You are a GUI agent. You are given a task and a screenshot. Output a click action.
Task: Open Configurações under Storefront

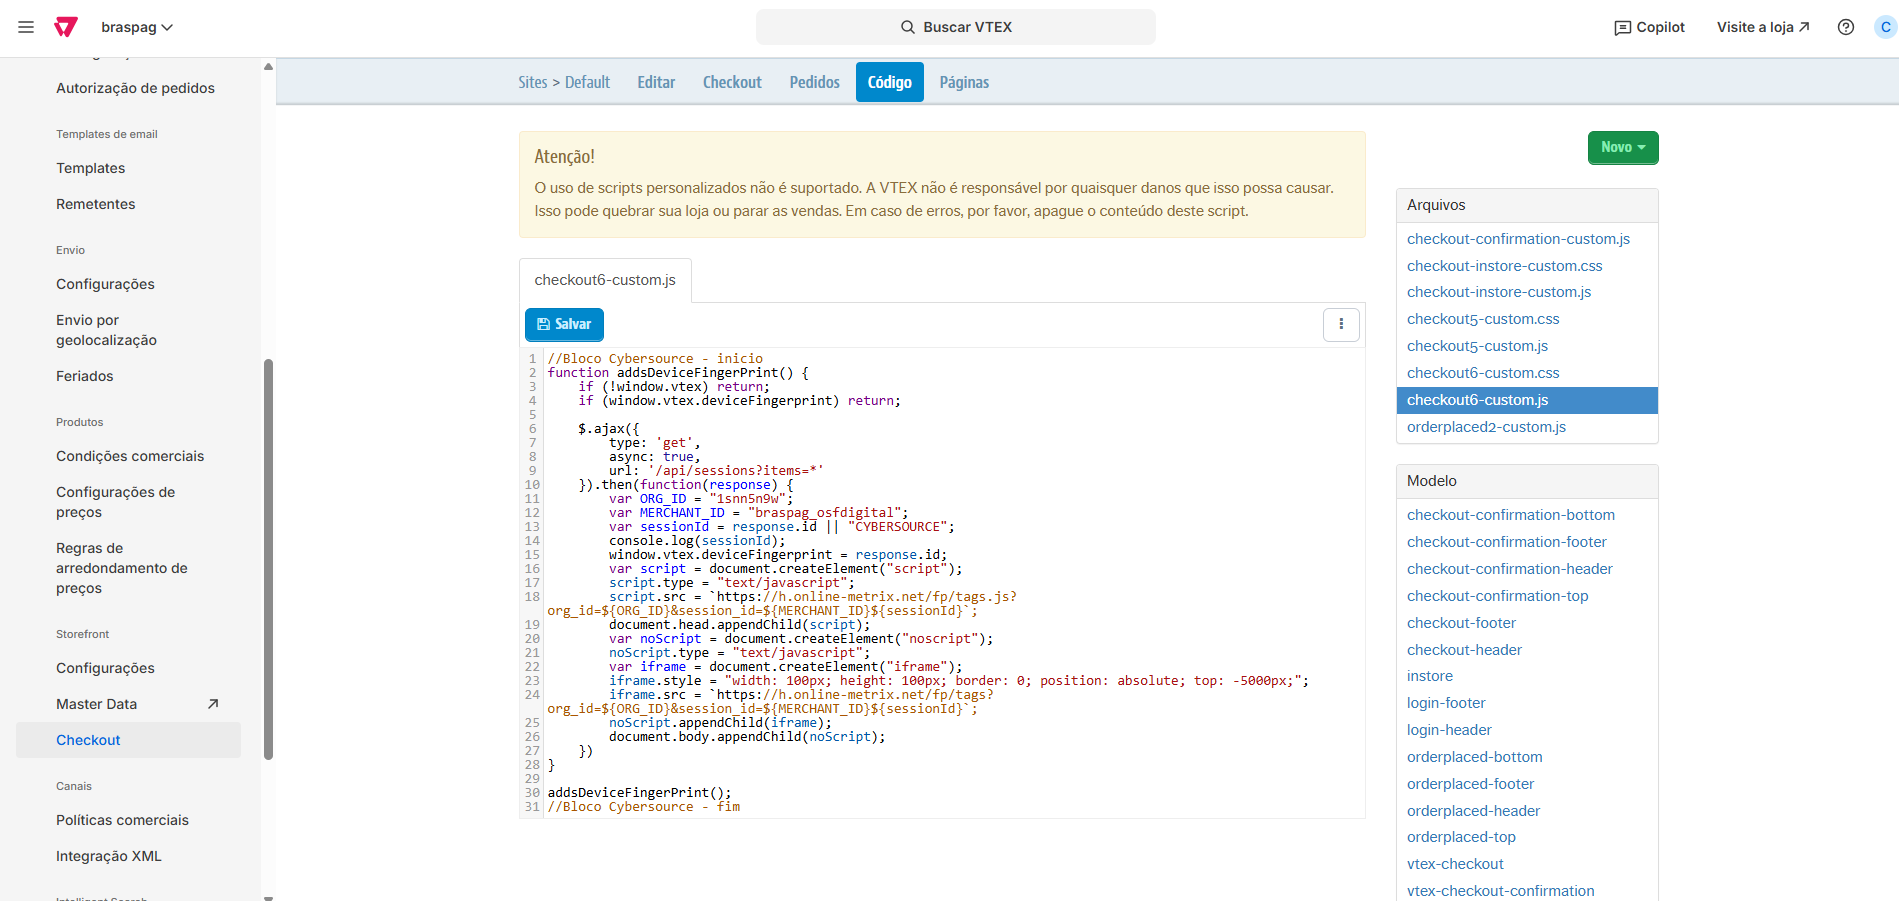coord(105,668)
